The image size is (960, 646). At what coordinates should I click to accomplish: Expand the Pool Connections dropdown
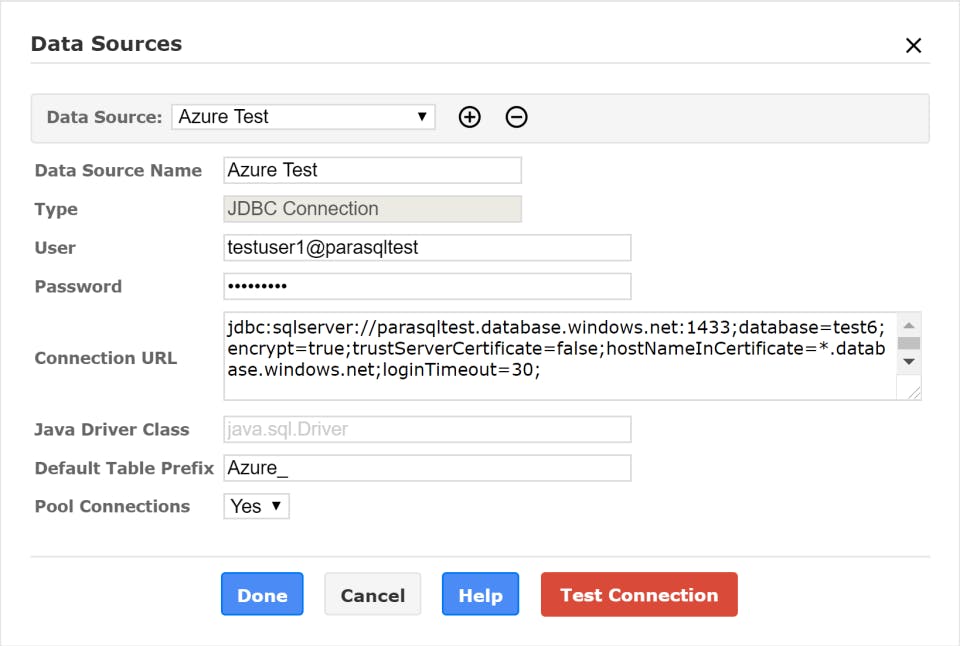tap(257, 507)
